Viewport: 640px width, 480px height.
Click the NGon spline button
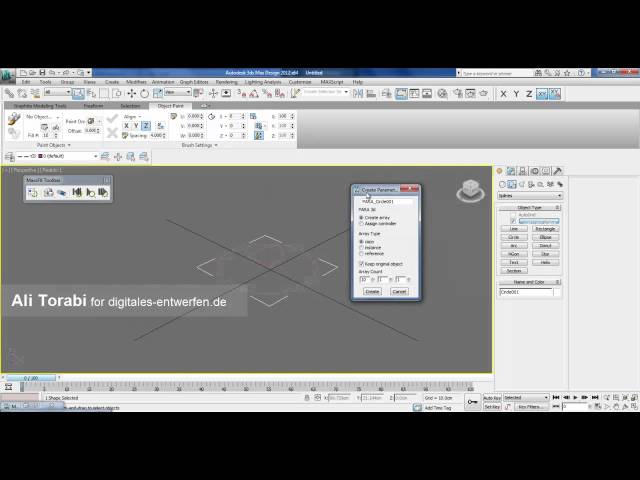coord(514,254)
